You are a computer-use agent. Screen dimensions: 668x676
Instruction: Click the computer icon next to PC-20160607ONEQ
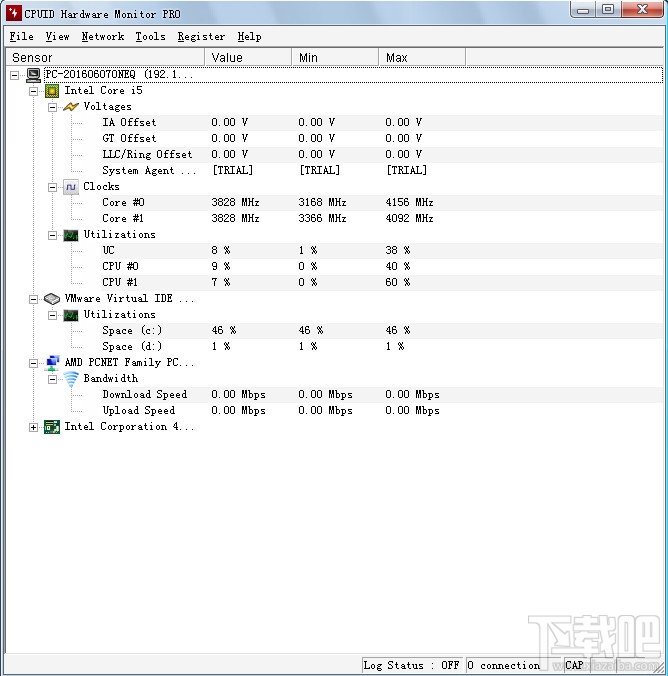[33, 75]
